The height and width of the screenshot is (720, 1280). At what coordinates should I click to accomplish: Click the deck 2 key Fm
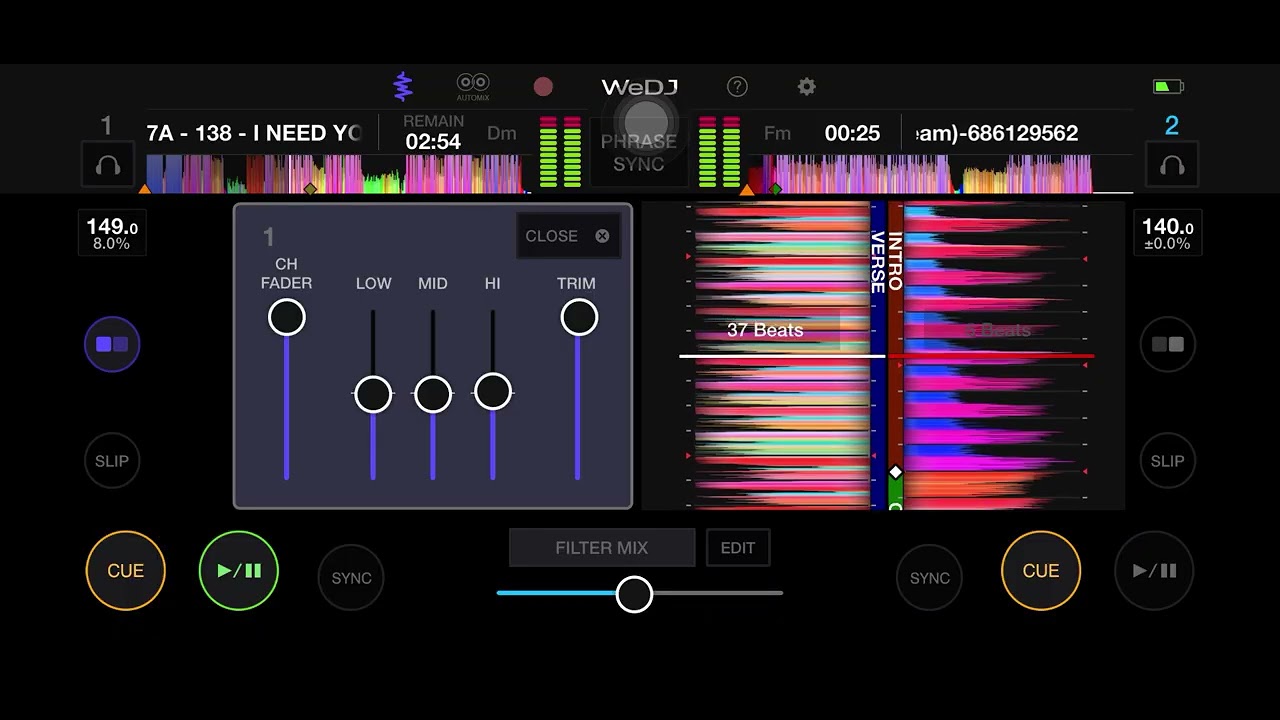coord(777,133)
